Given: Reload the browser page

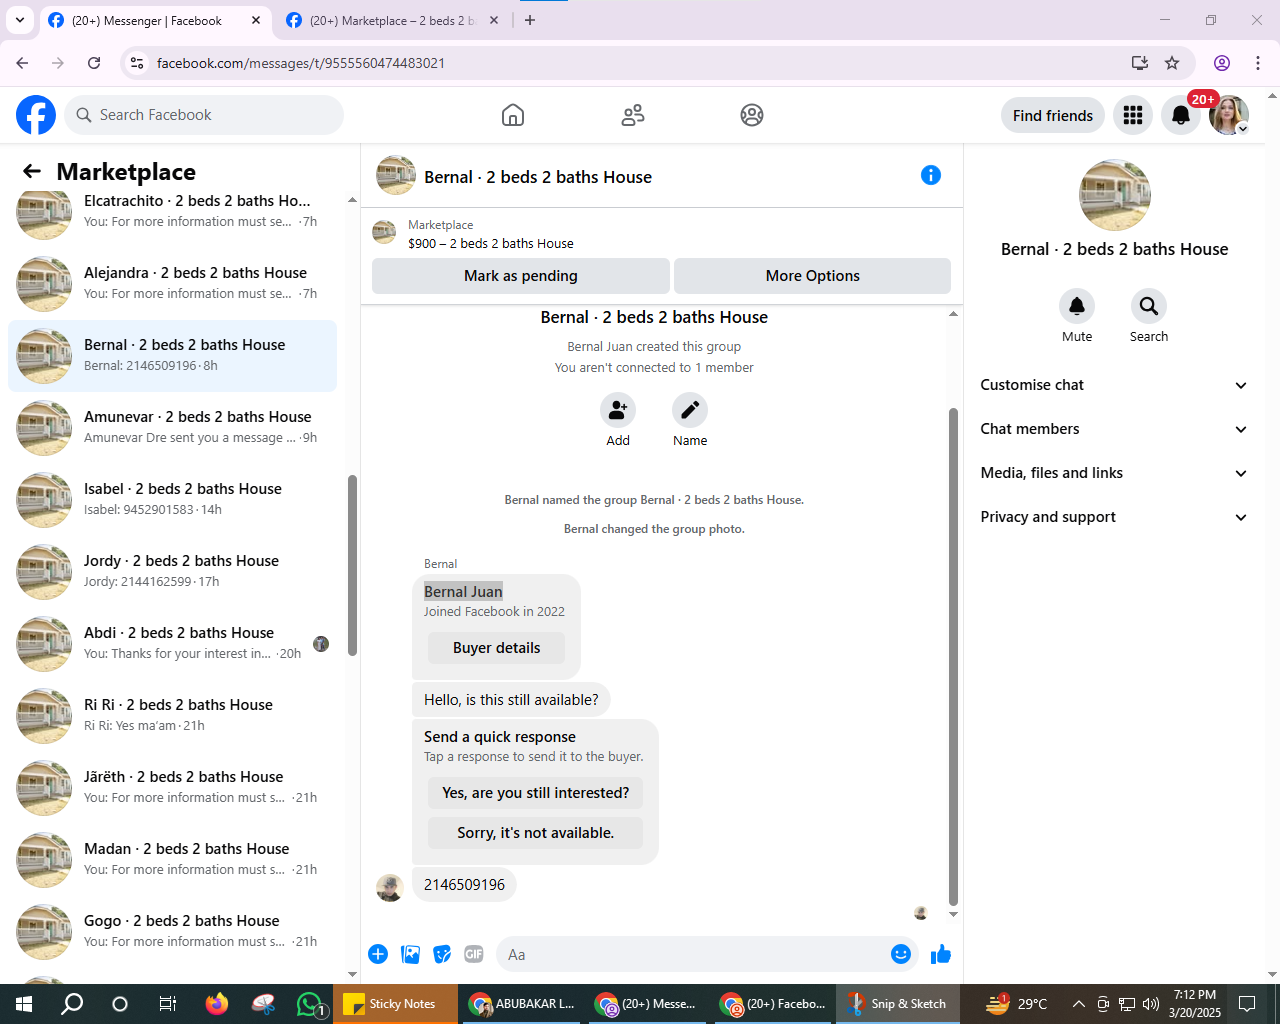Looking at the screenshot, I should (x=94, y=63).
